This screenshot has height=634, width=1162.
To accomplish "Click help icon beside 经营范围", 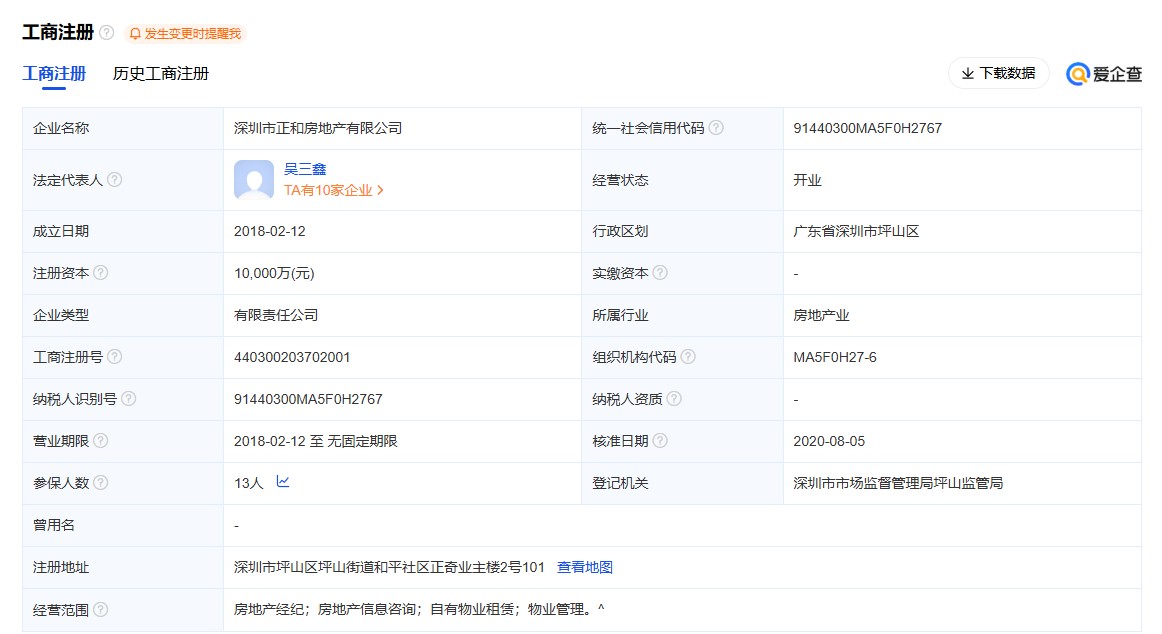I will coord(101,609).
